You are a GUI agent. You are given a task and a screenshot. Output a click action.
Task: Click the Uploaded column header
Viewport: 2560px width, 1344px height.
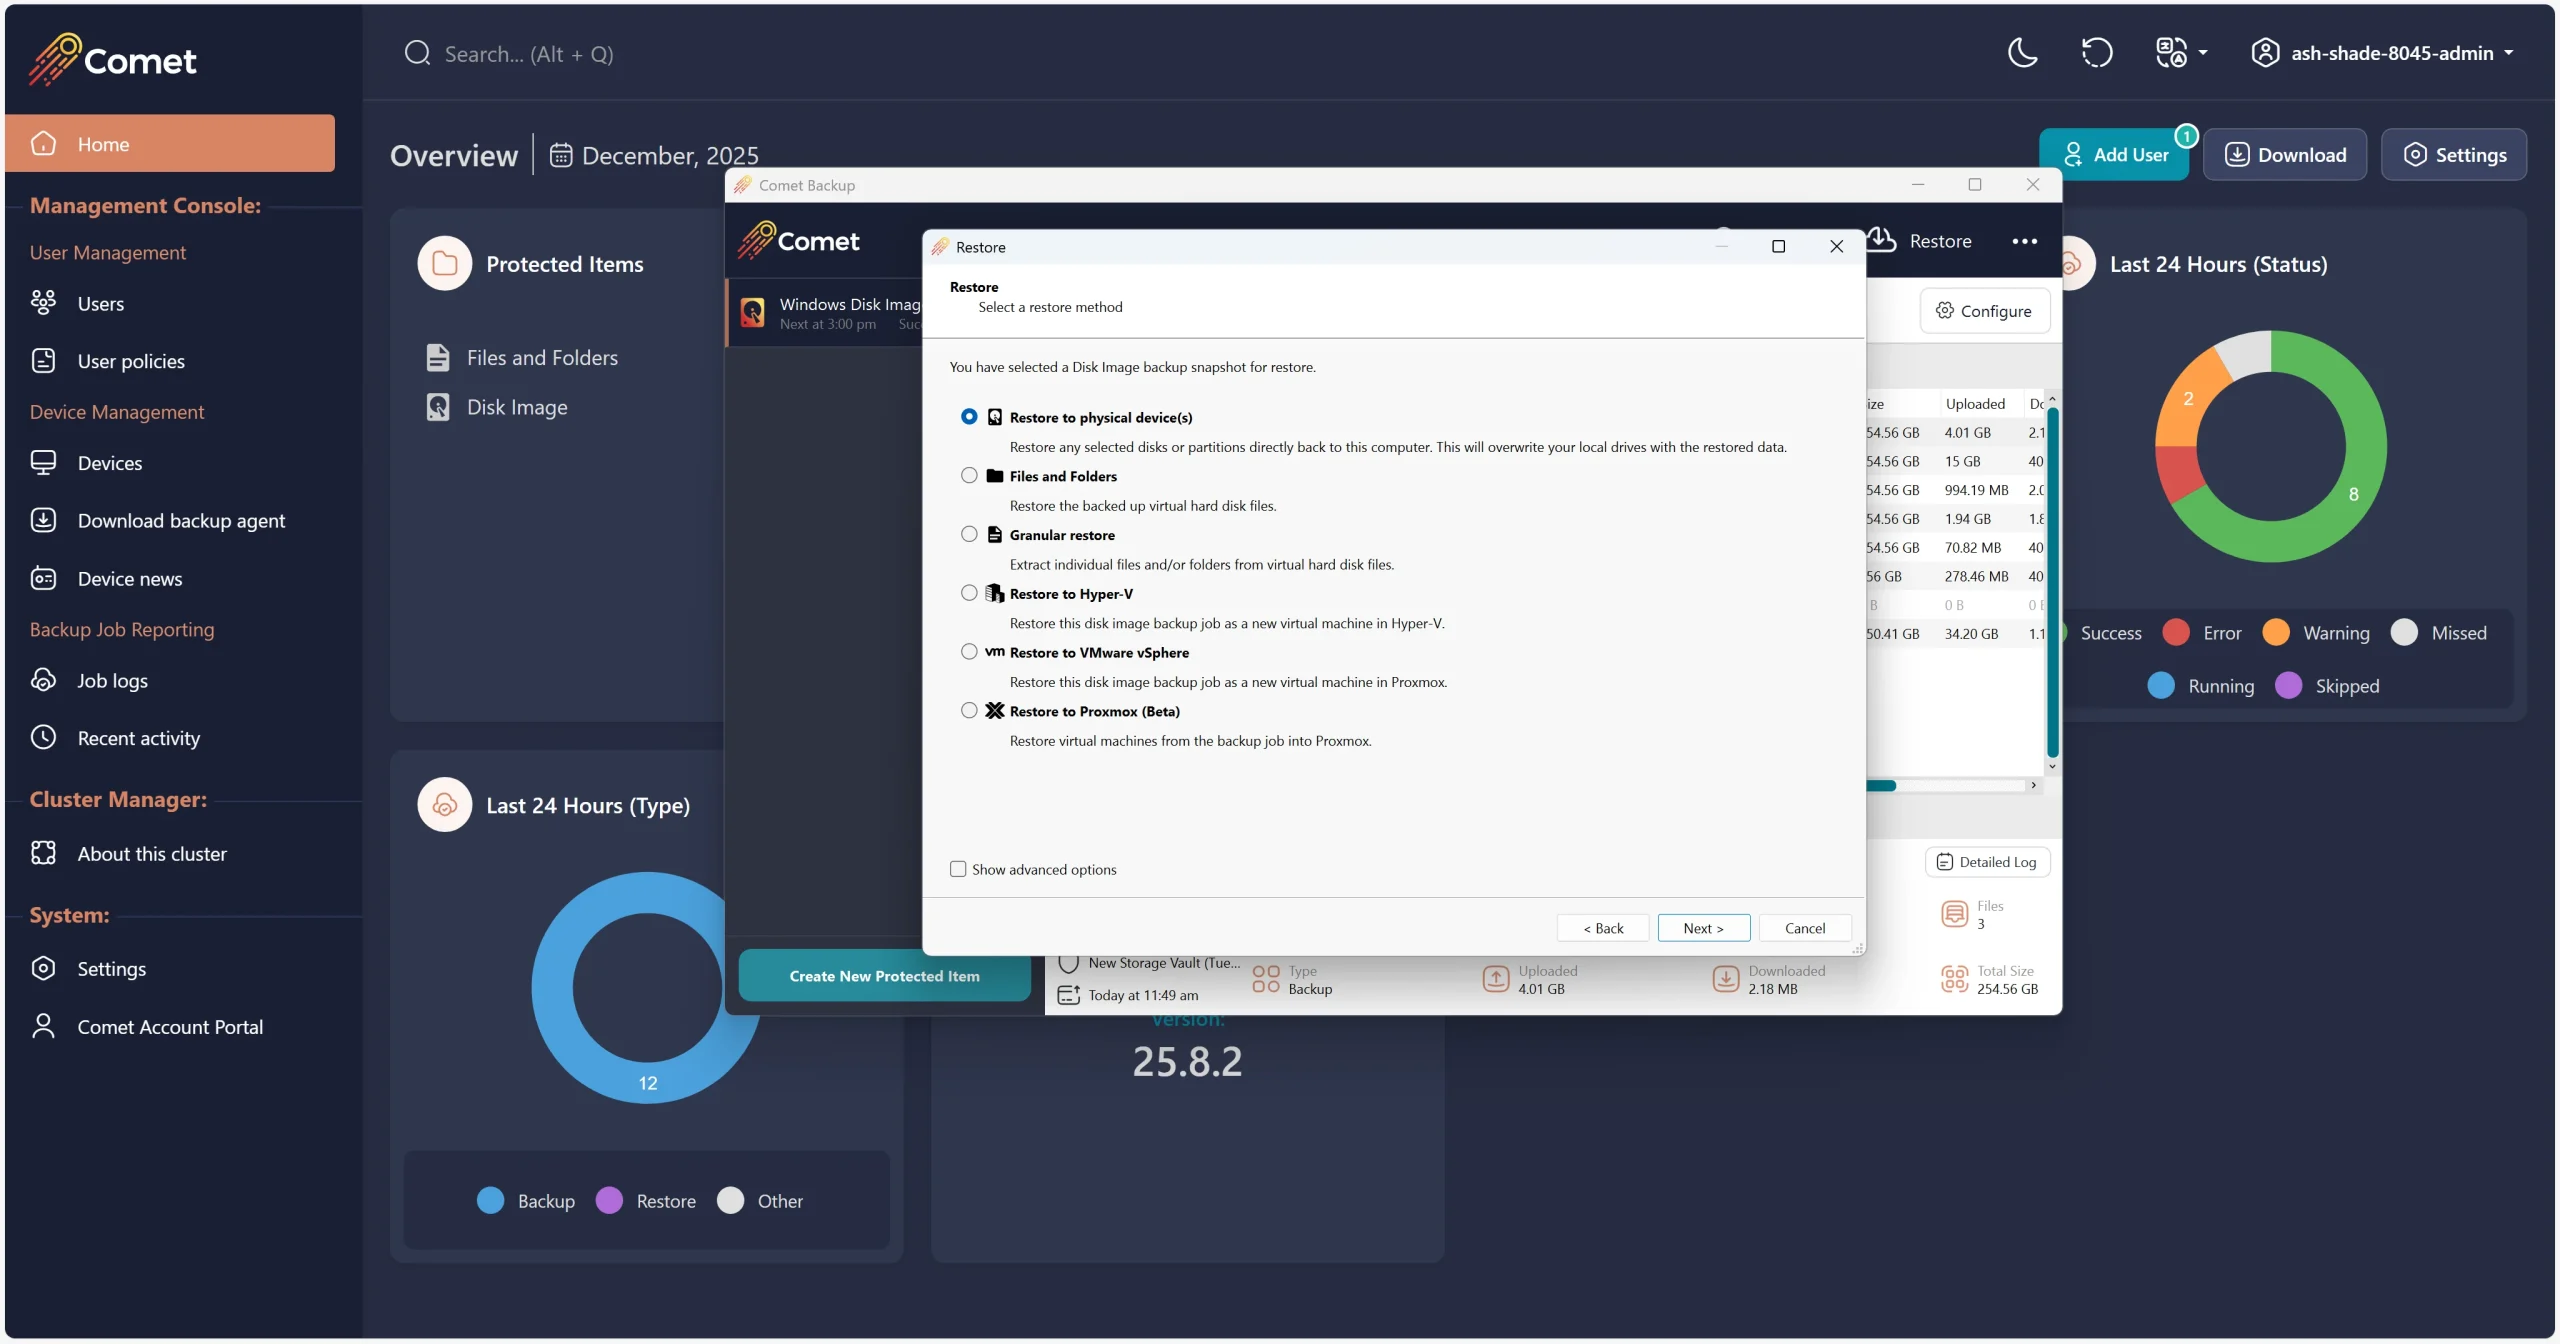[1975, 404]
